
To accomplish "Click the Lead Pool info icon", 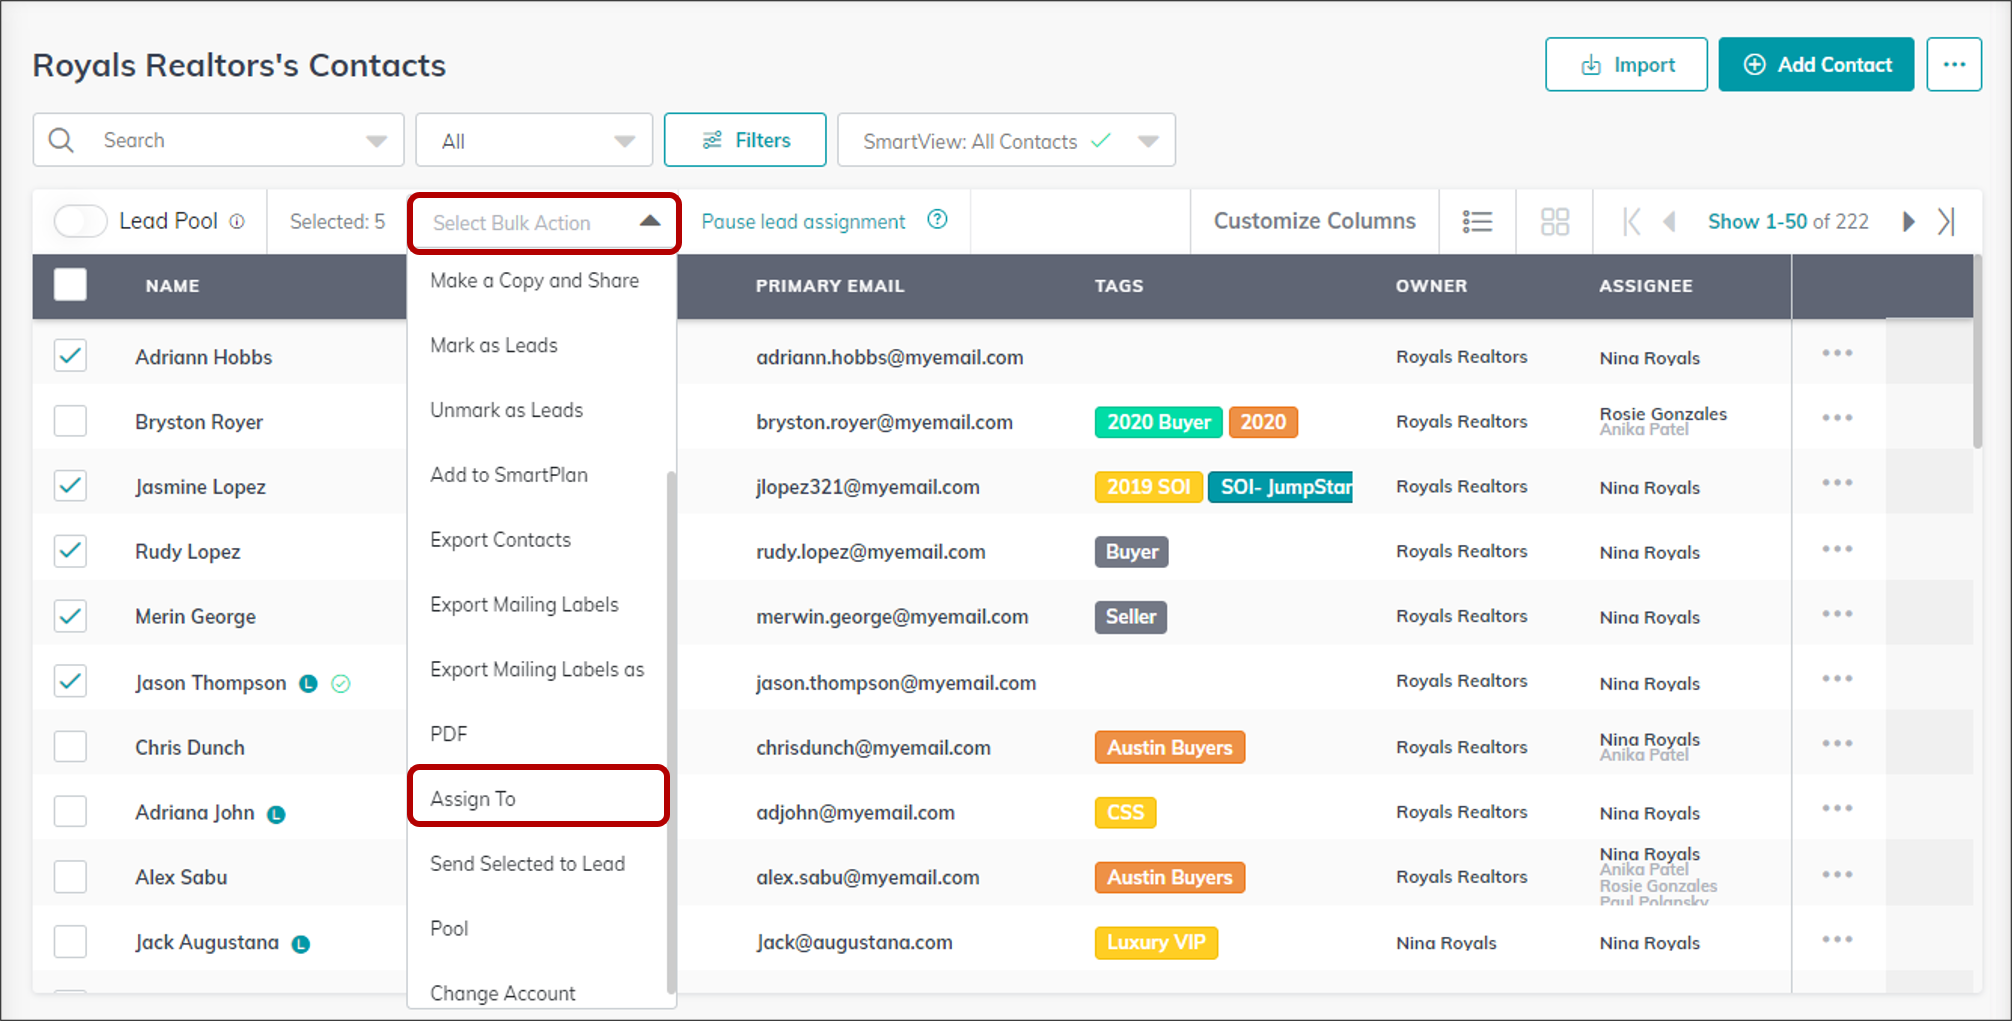I will tap(237, 222).
